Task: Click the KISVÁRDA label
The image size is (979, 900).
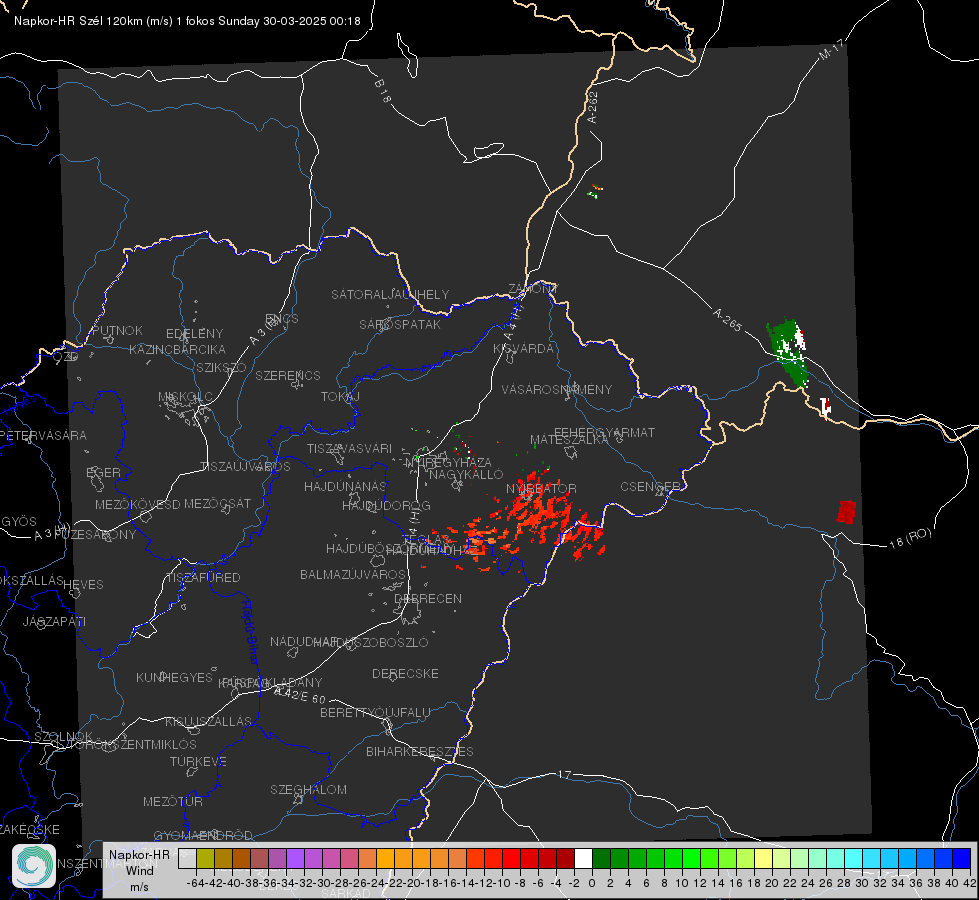Action: [x=523, y=349]
